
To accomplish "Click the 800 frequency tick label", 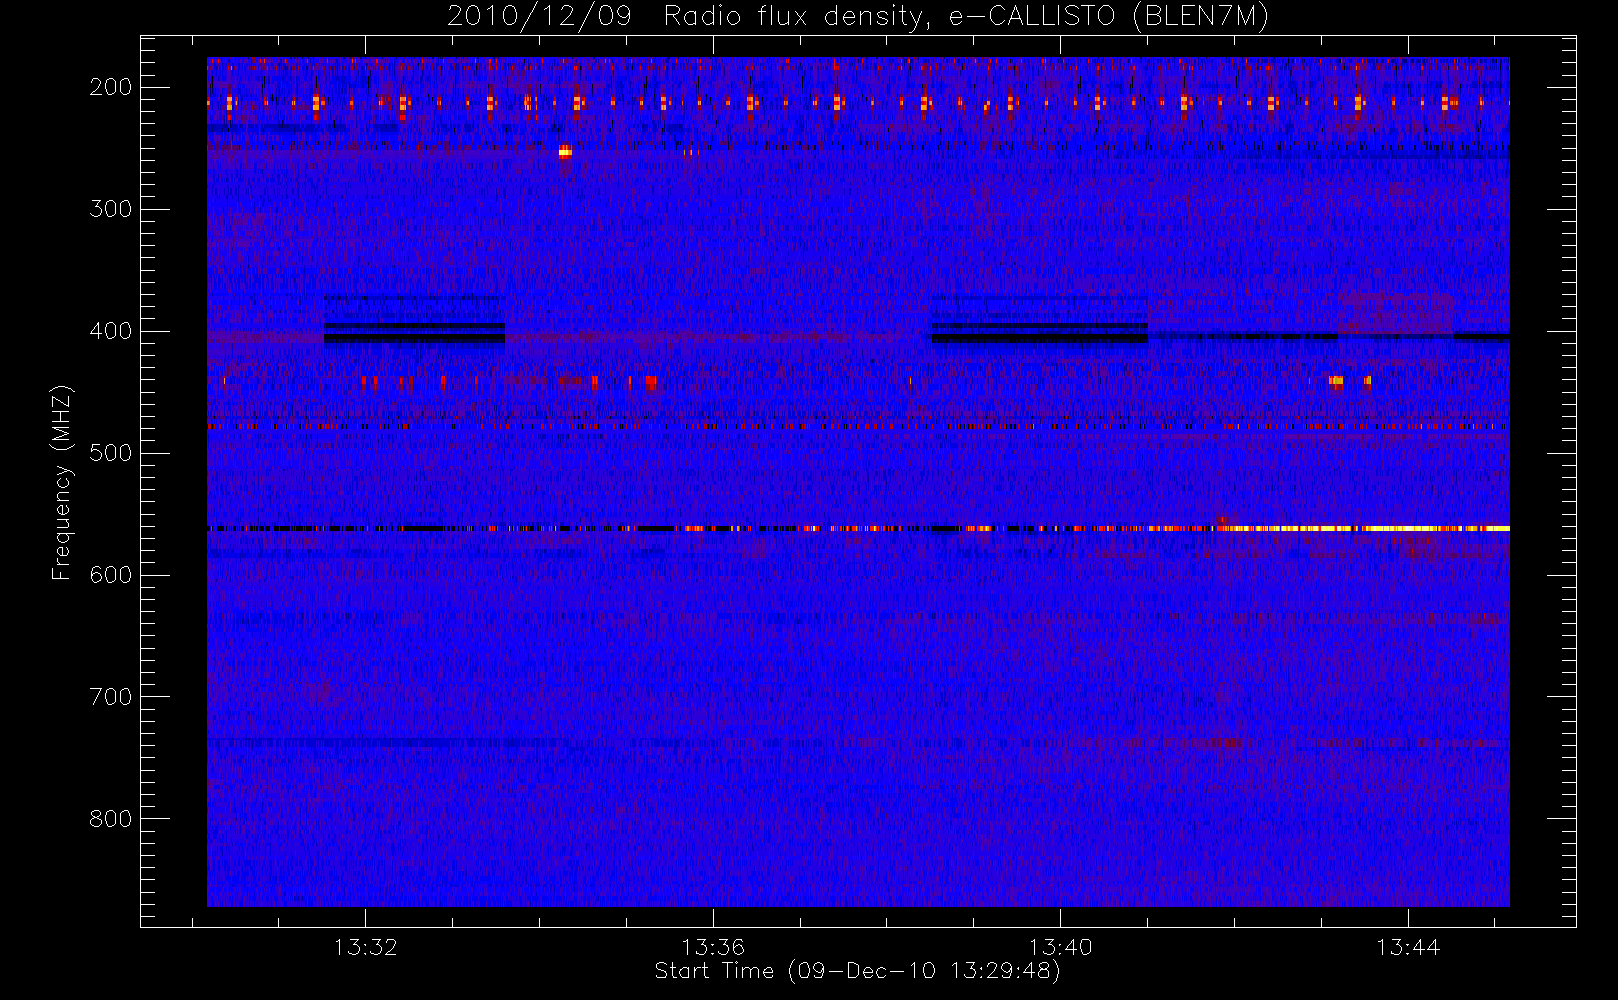I will click(x=110, y=819).
